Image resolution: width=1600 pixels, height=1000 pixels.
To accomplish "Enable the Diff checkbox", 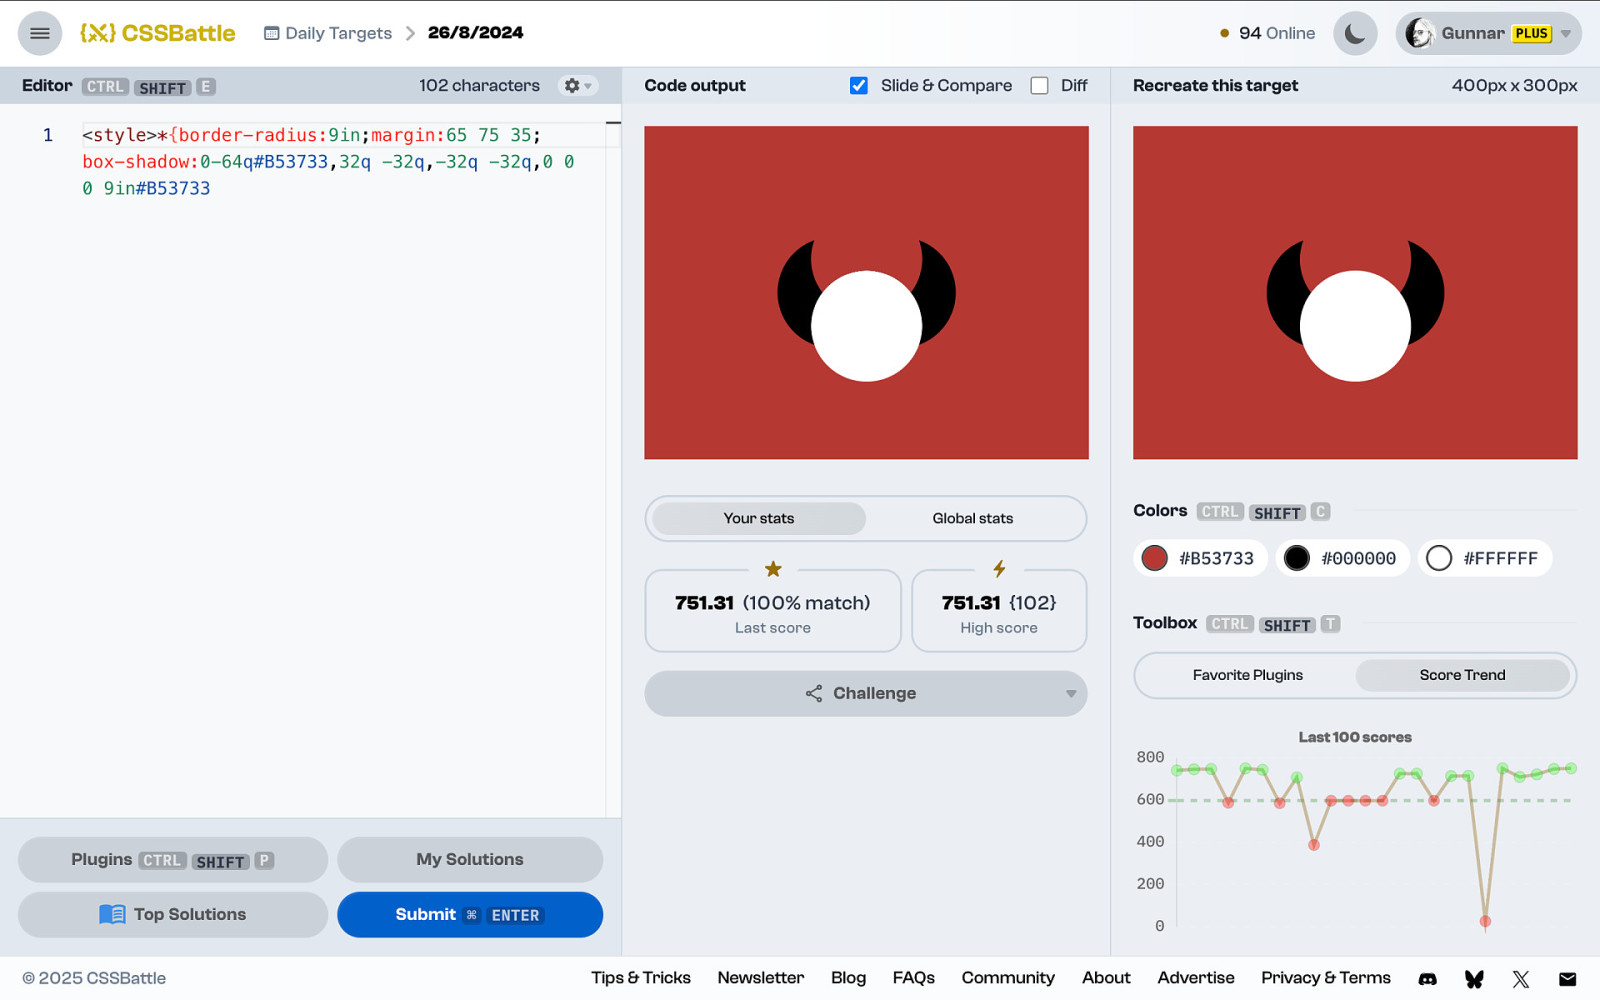I will [x=1040, y=86].
